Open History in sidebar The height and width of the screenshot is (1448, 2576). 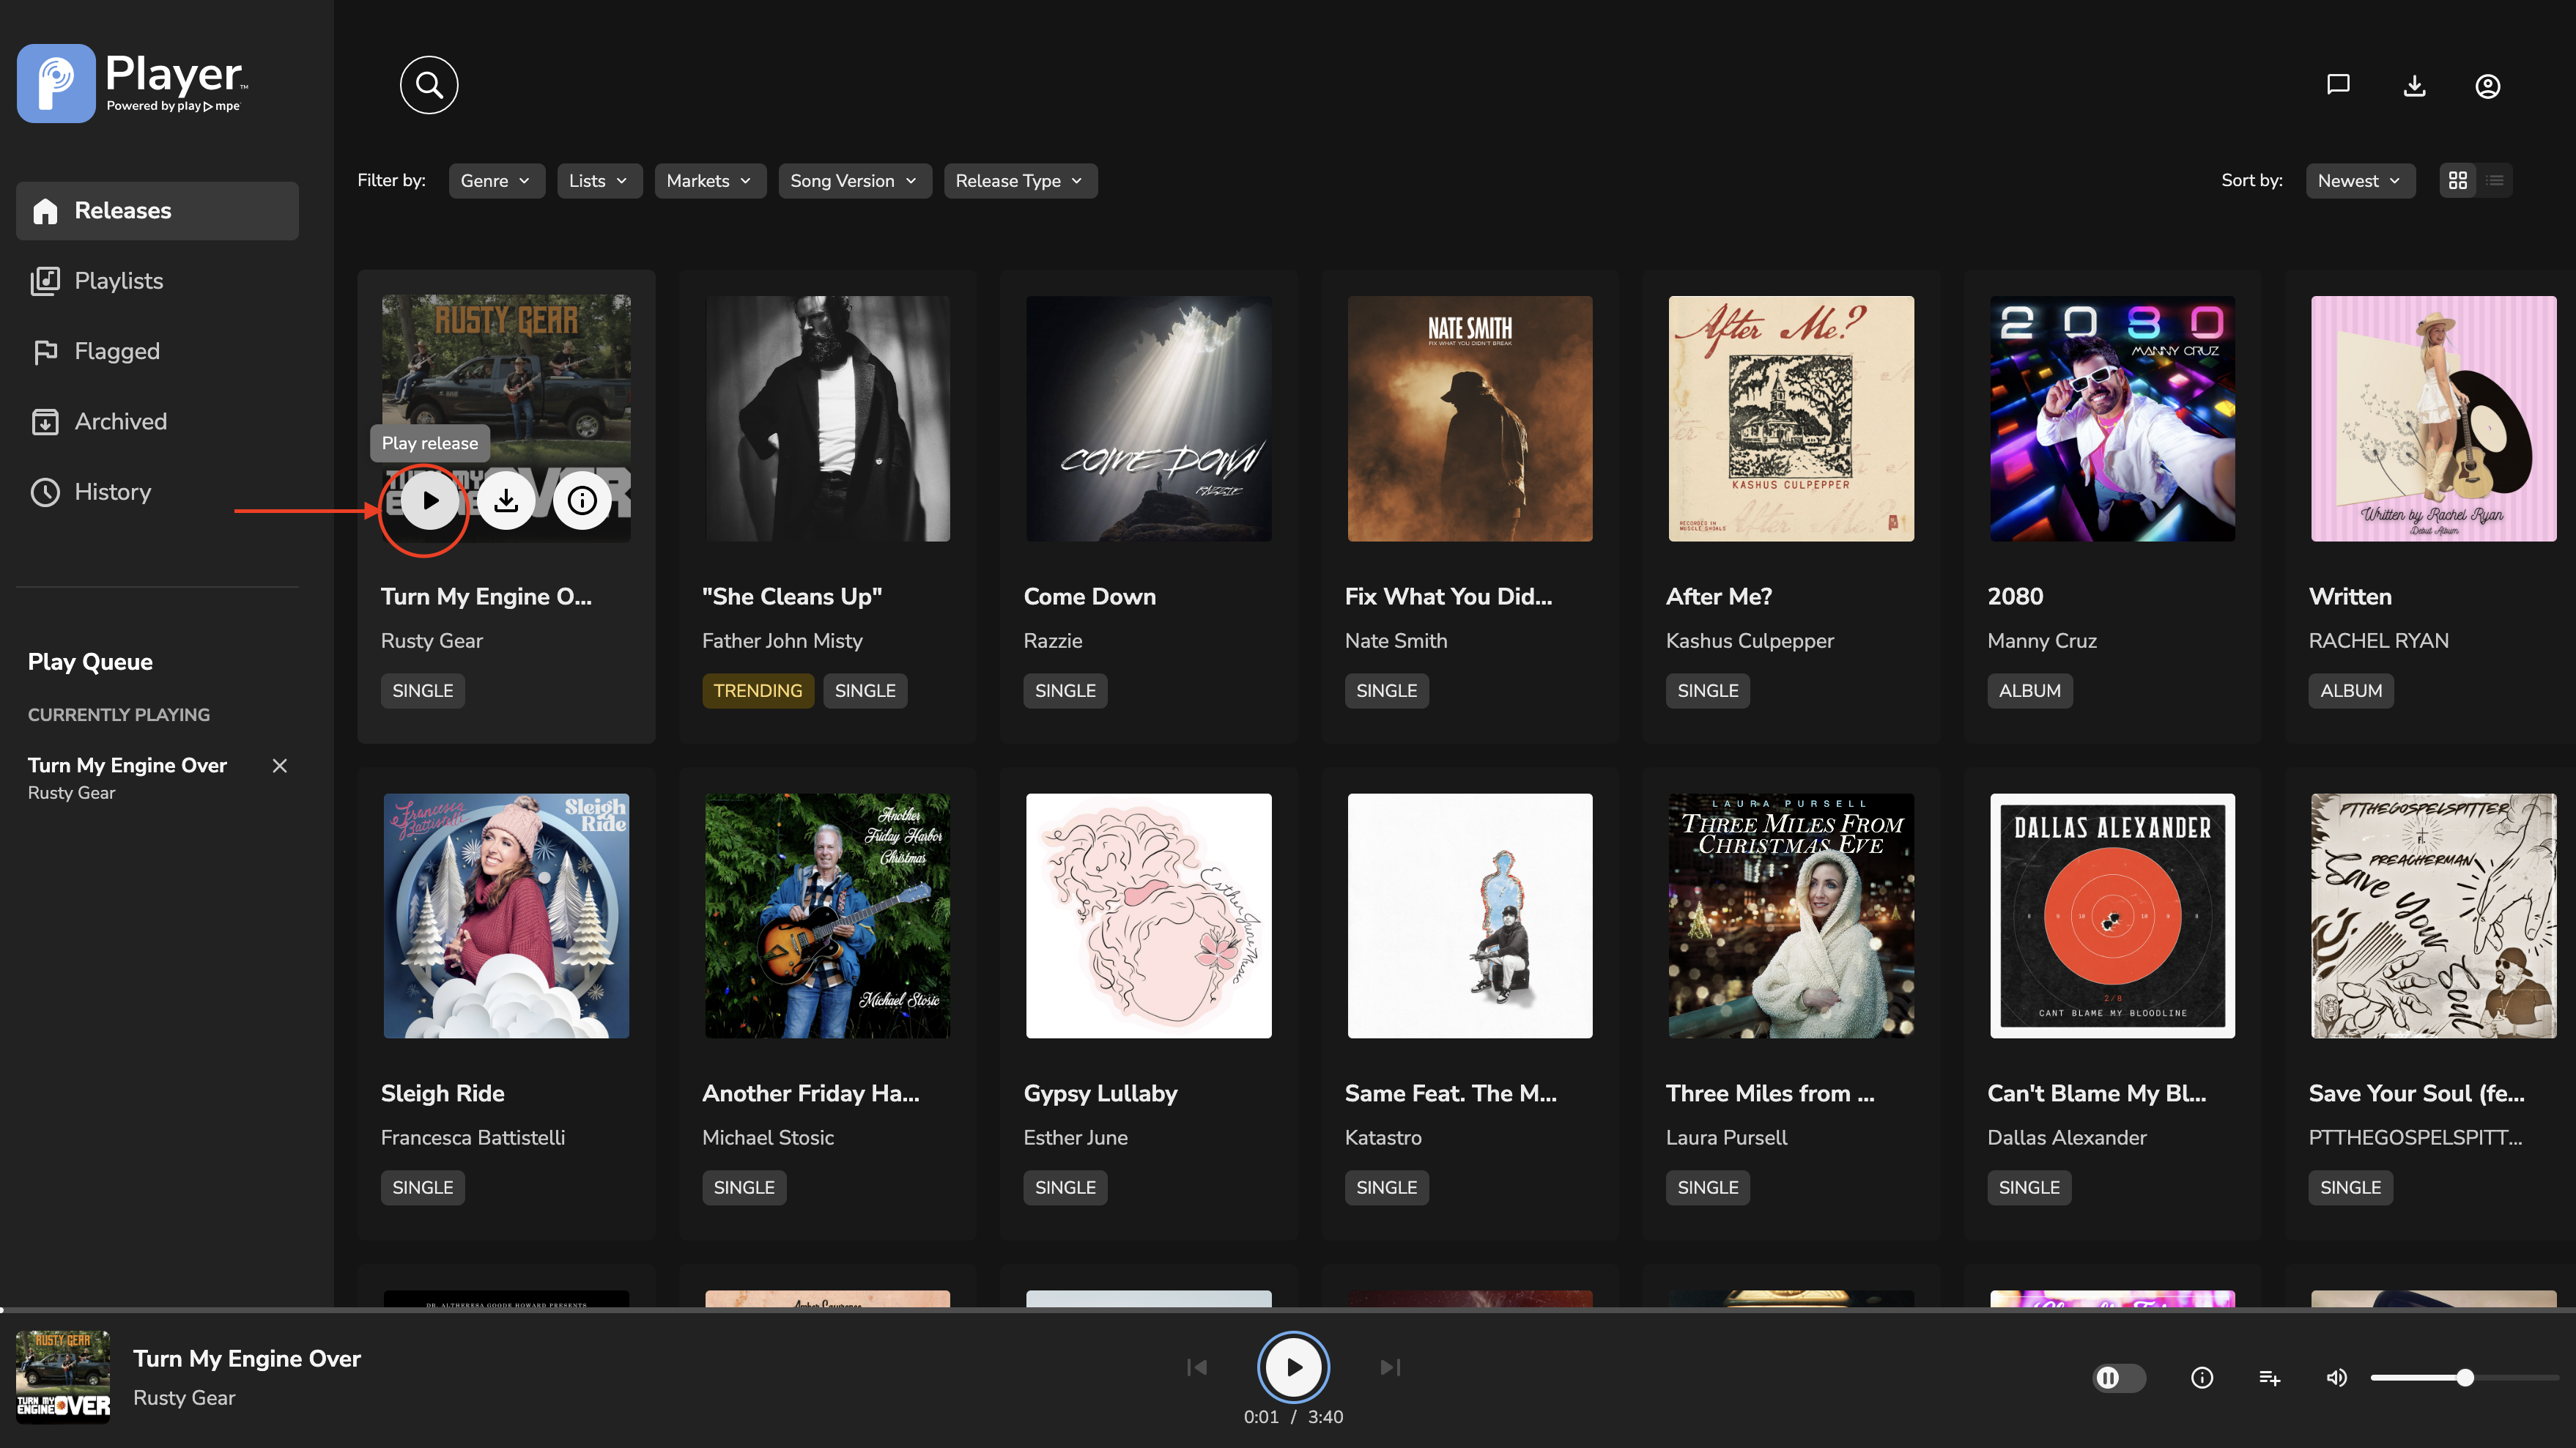(157, 492)
